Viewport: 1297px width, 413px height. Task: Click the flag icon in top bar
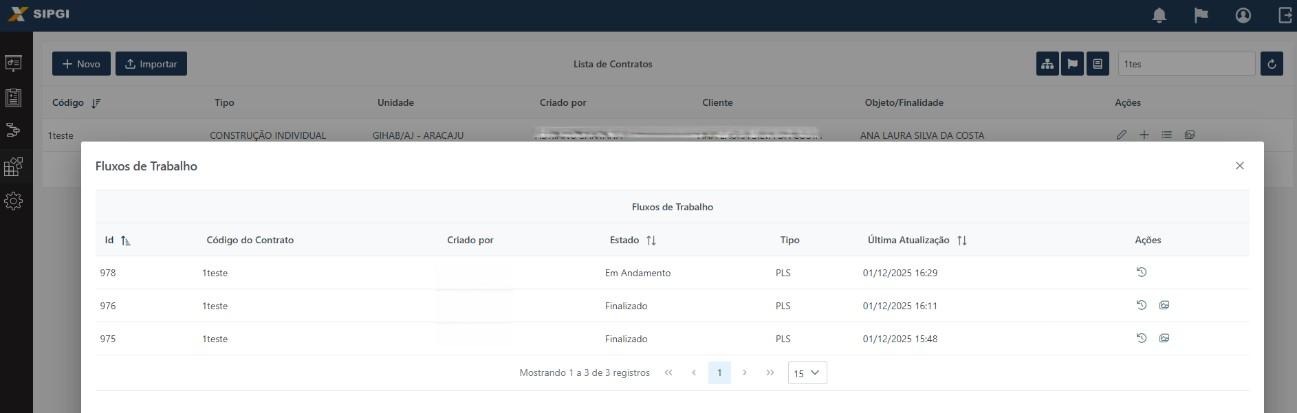[x=1201, y=15]
